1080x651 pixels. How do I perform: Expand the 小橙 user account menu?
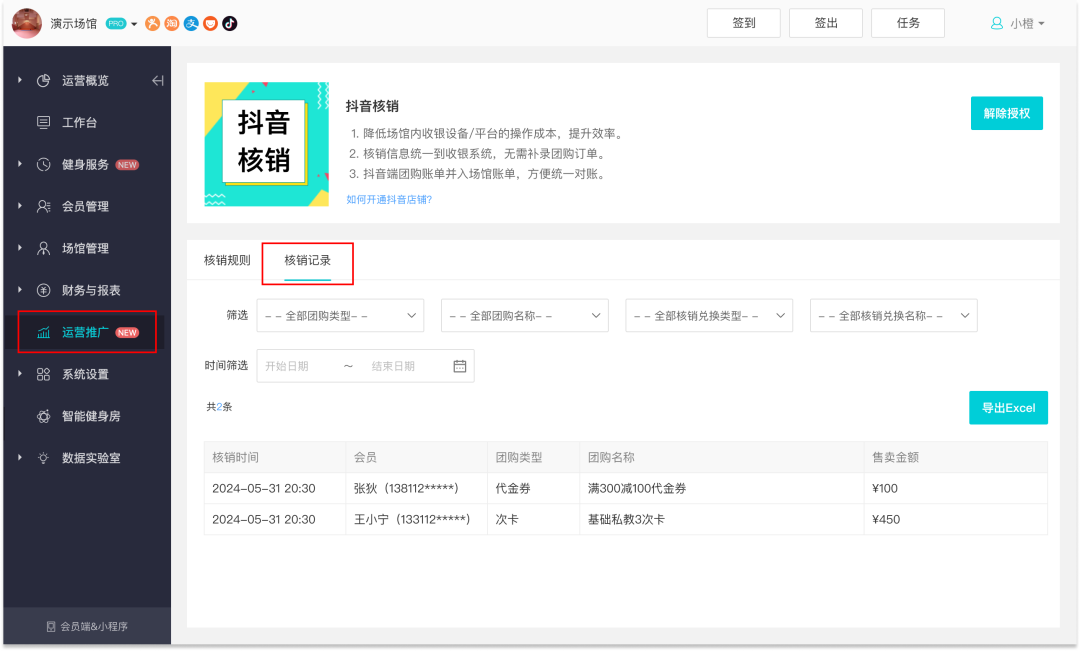tap(1018, 23)
